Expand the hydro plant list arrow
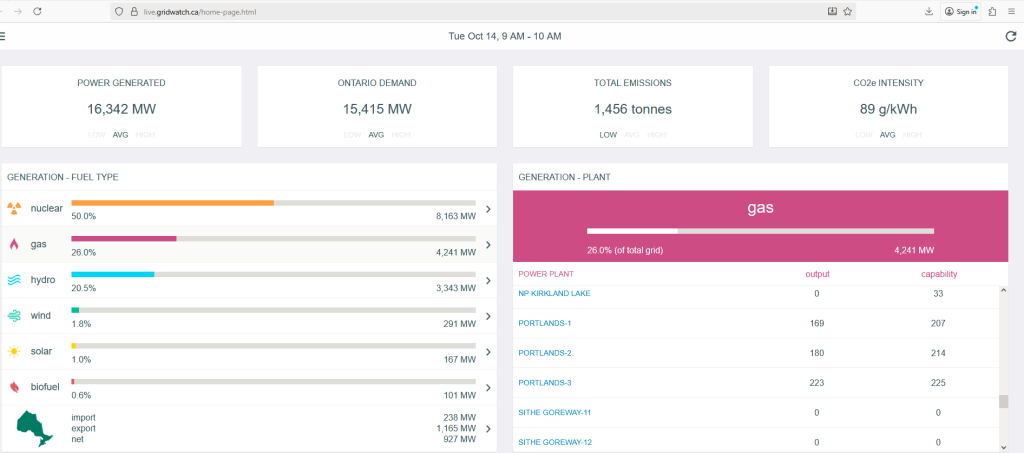This screenshot has width=1024, height=453. [x=488, y=280]
